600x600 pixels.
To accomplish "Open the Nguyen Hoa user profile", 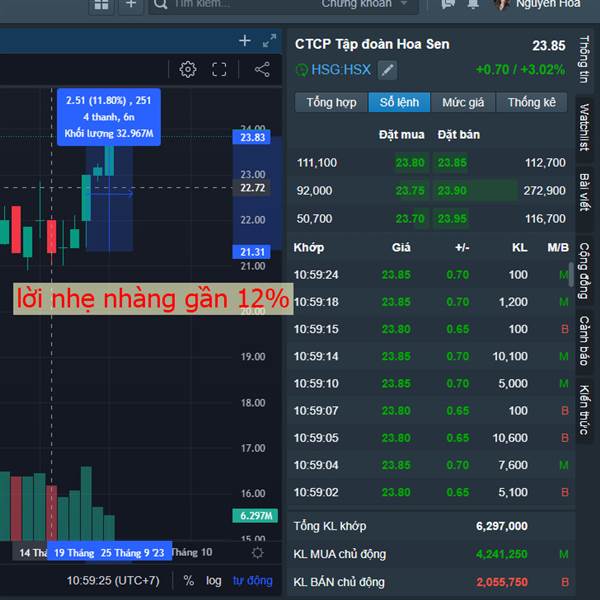I will pyautogui.click(x=539, y=4).
